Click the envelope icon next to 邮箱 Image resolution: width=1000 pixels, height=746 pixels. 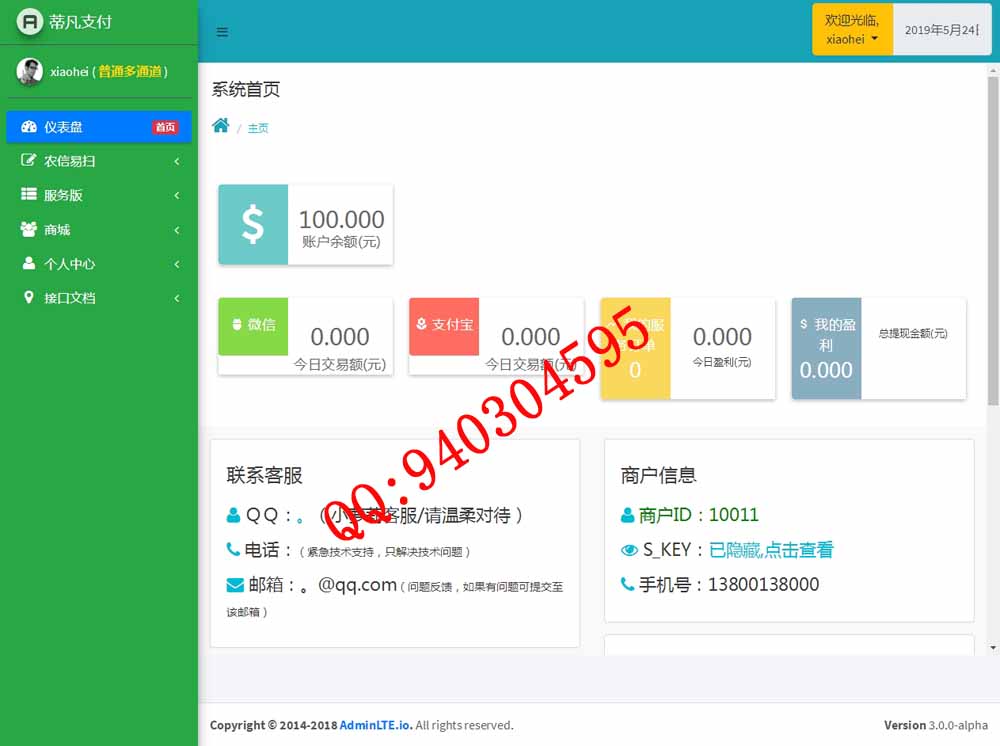point(235,585)
